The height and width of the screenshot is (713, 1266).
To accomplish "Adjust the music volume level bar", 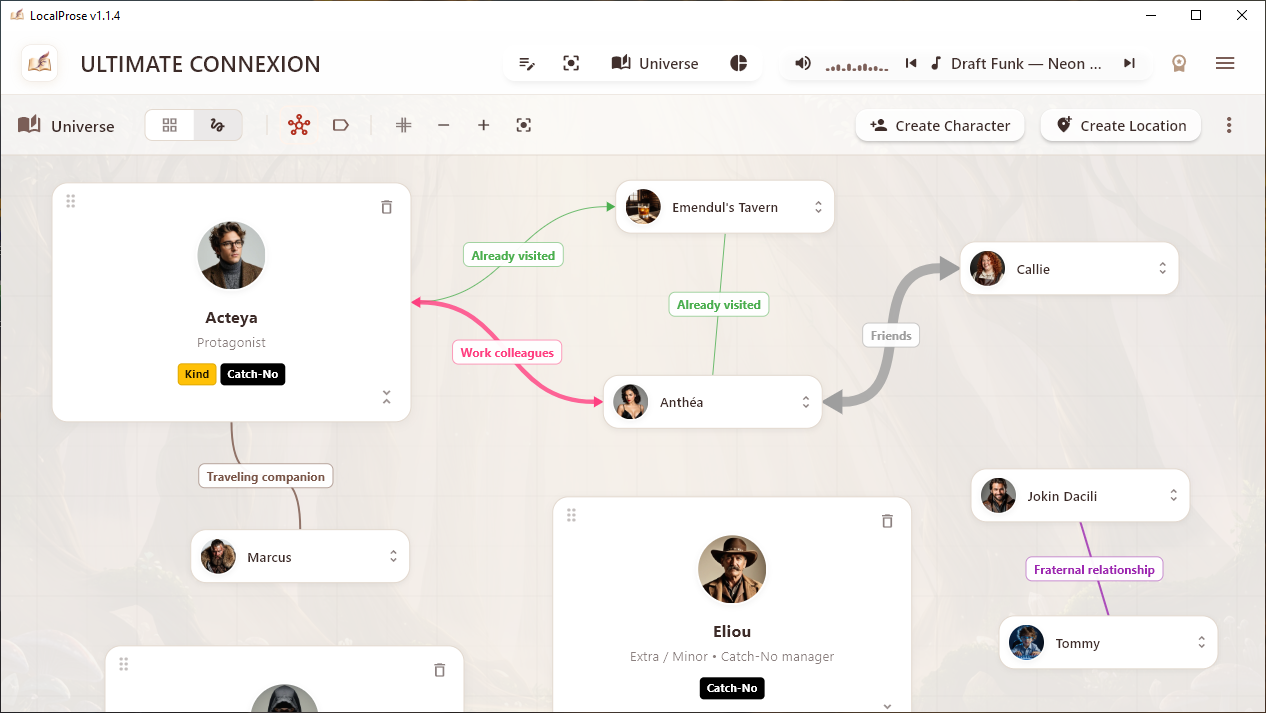I will pyautogui.click(x=857, y=67).
